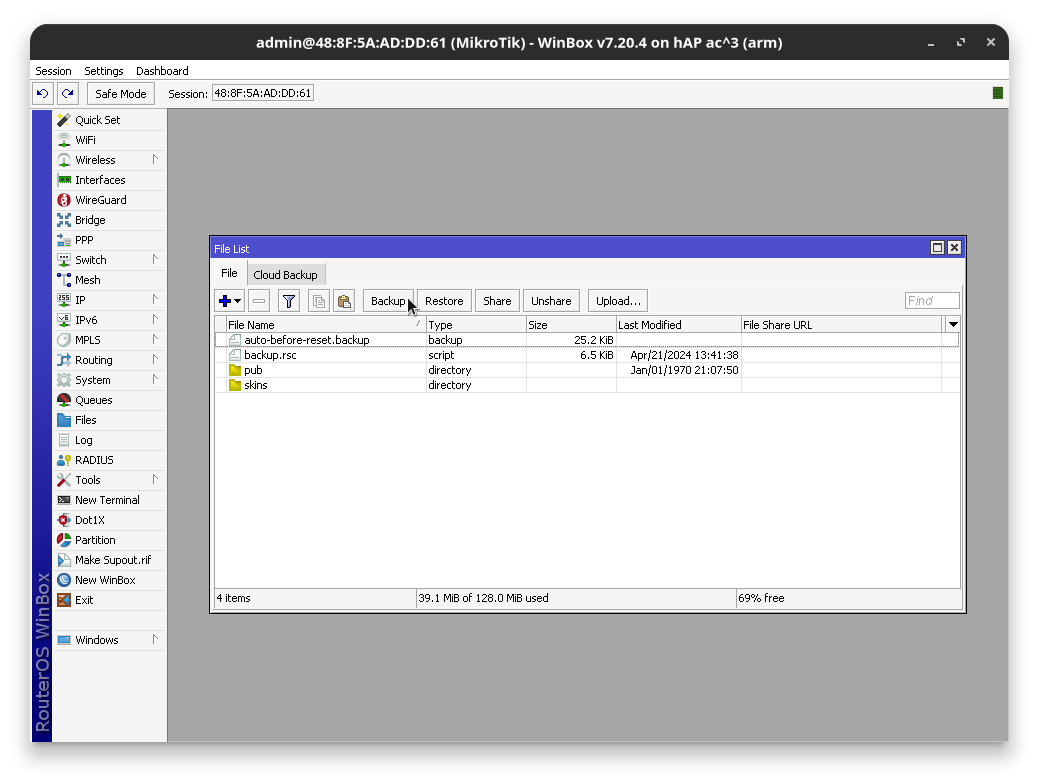
Task: Select the backup.rsc file row
Action: pyautogui.click(x=270, y=355)
